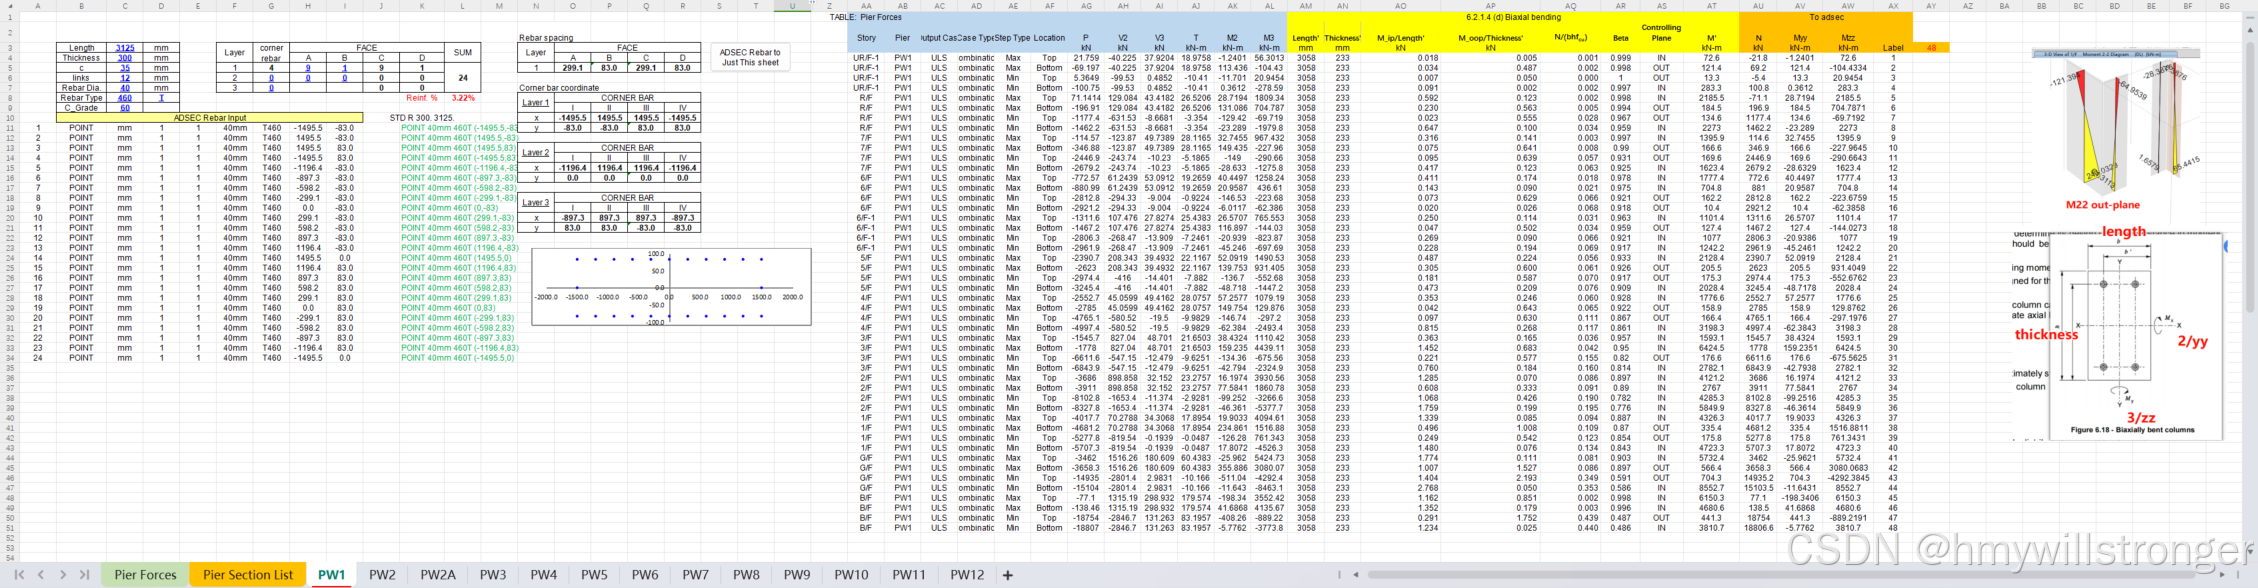Viewport: 2258px width, 588px height.
Task: Open the PW11 sheet tab
Action: click(909, 575)
